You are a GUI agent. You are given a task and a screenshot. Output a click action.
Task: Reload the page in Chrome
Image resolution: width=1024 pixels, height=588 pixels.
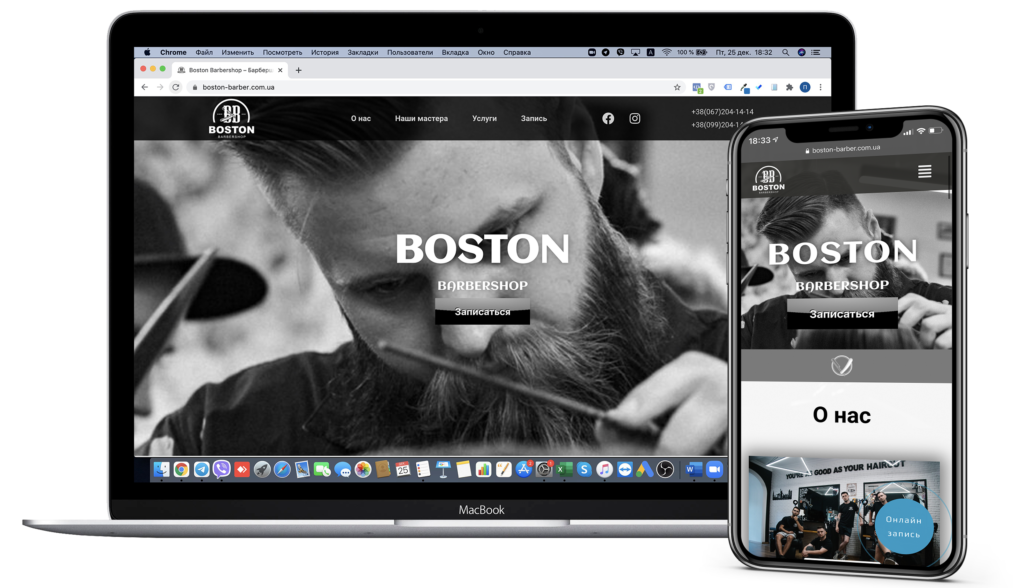coord(176,87)
